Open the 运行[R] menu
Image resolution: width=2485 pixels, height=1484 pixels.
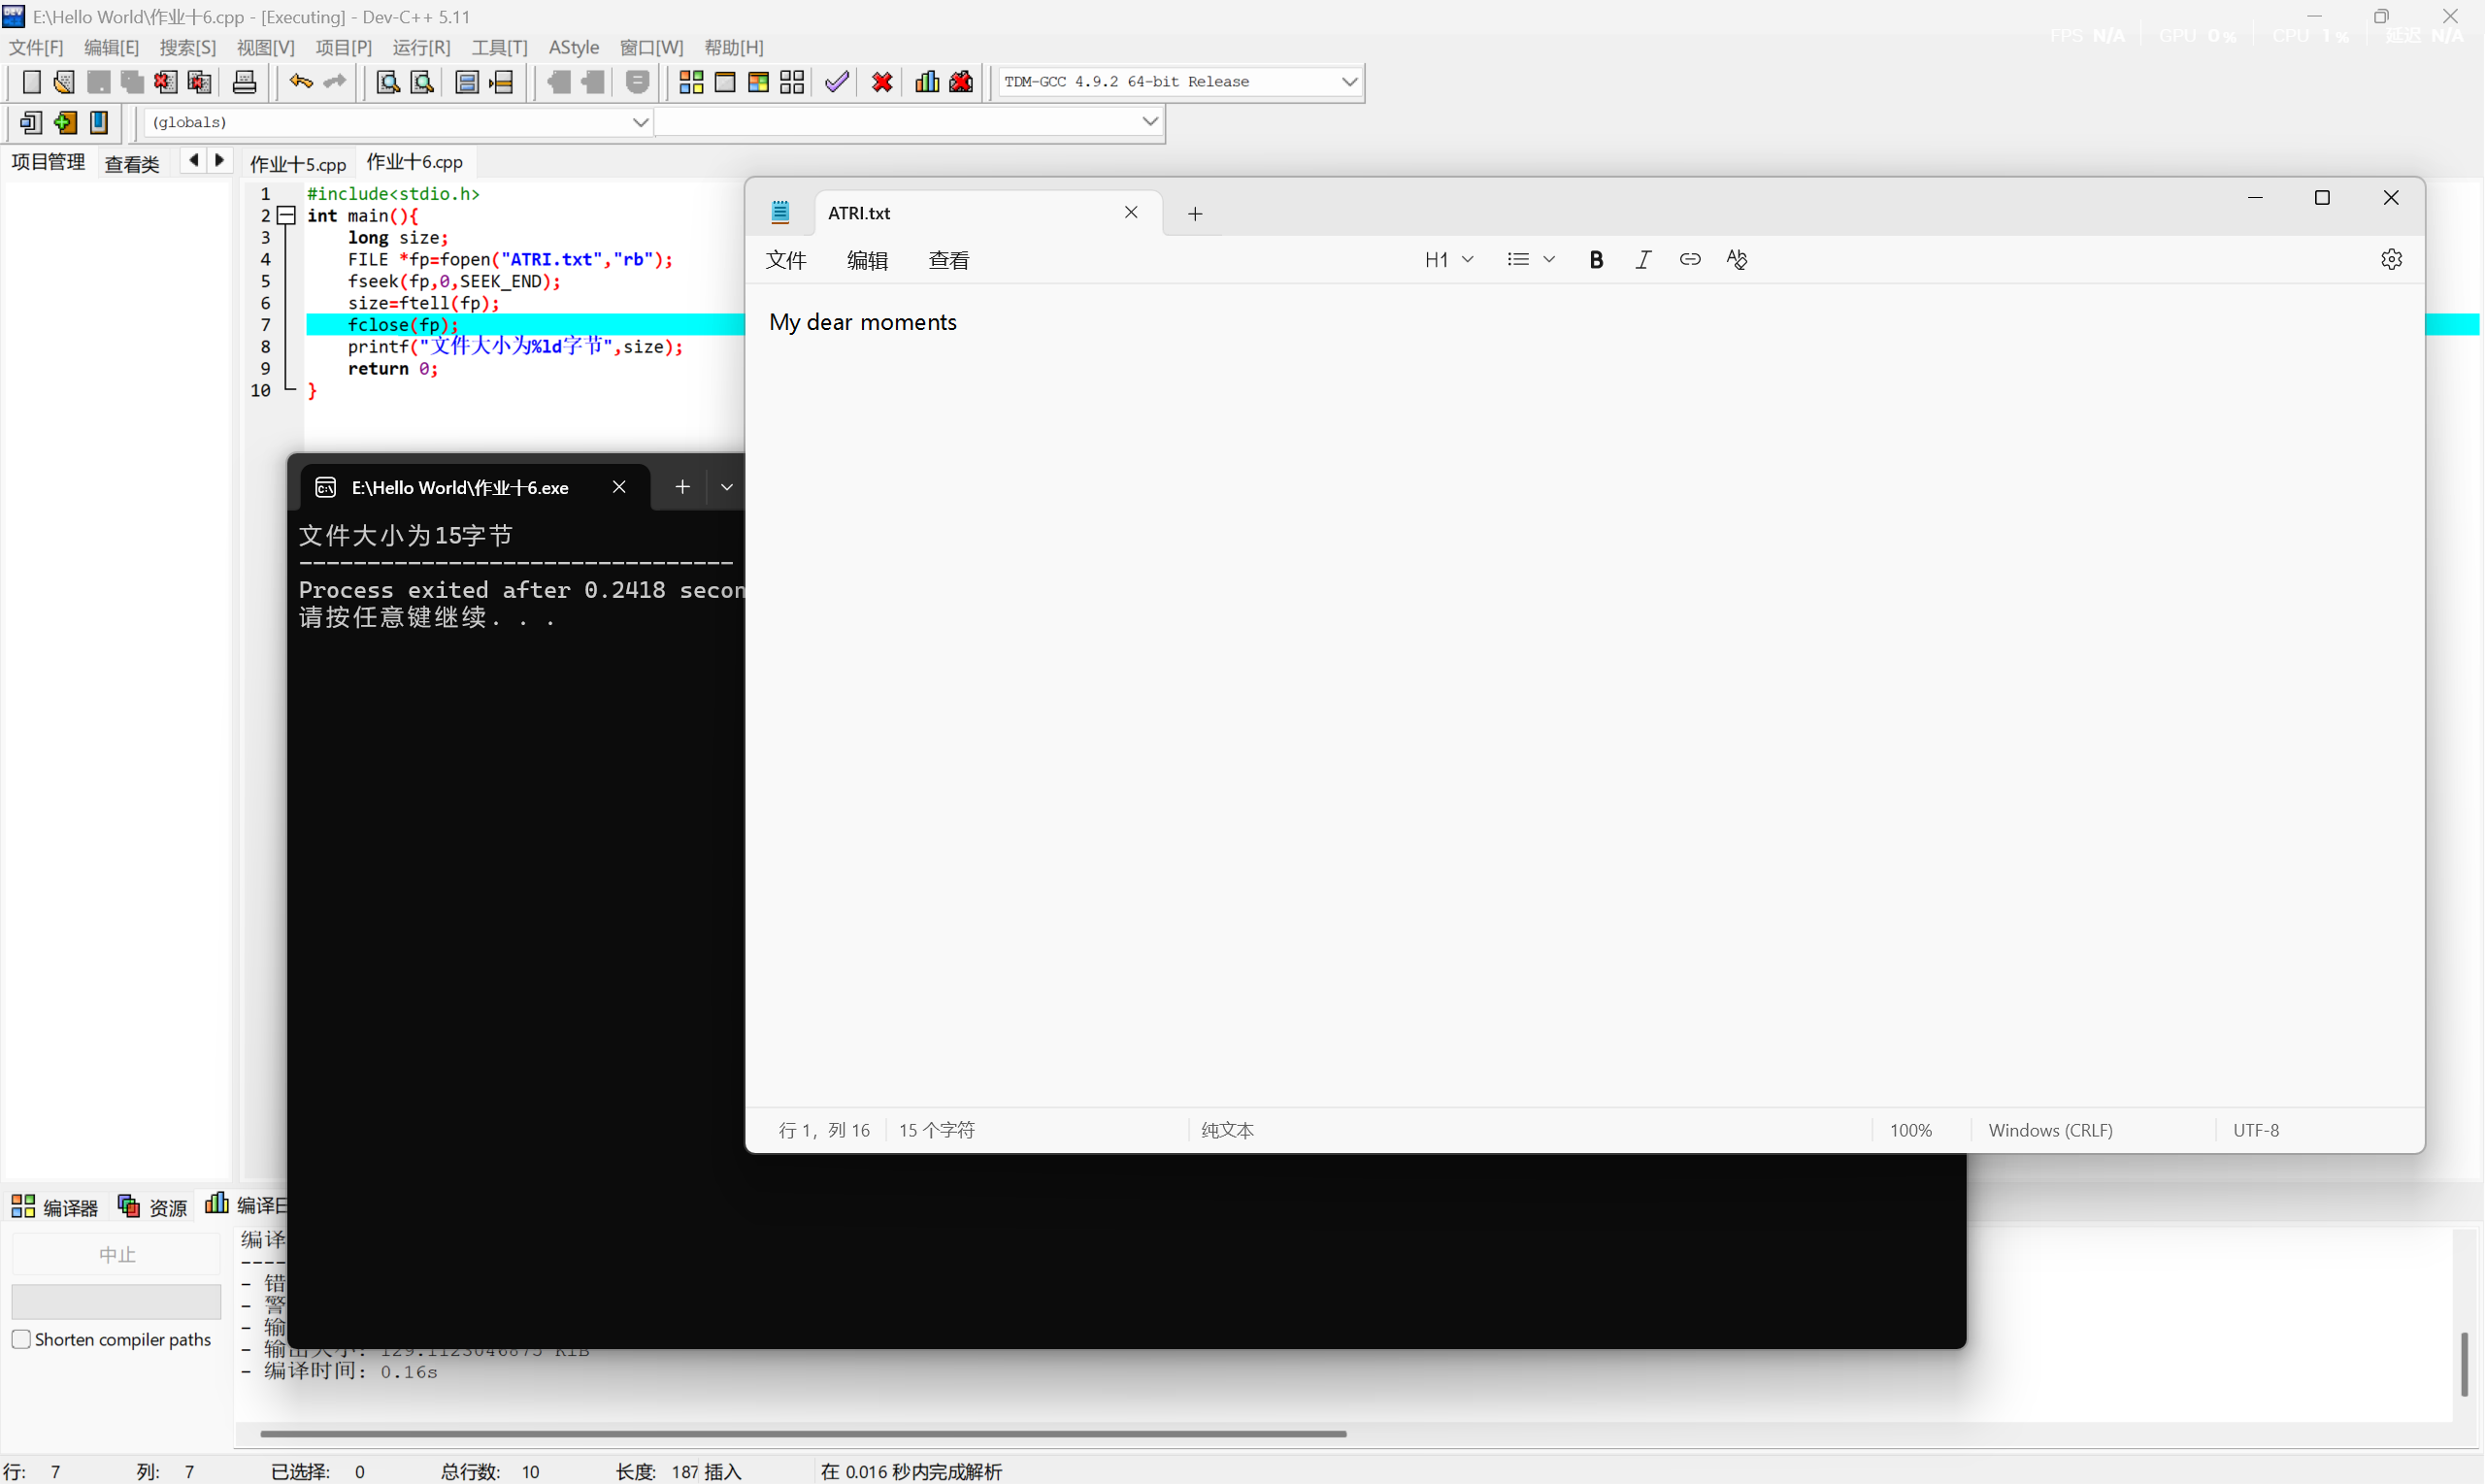421,47
